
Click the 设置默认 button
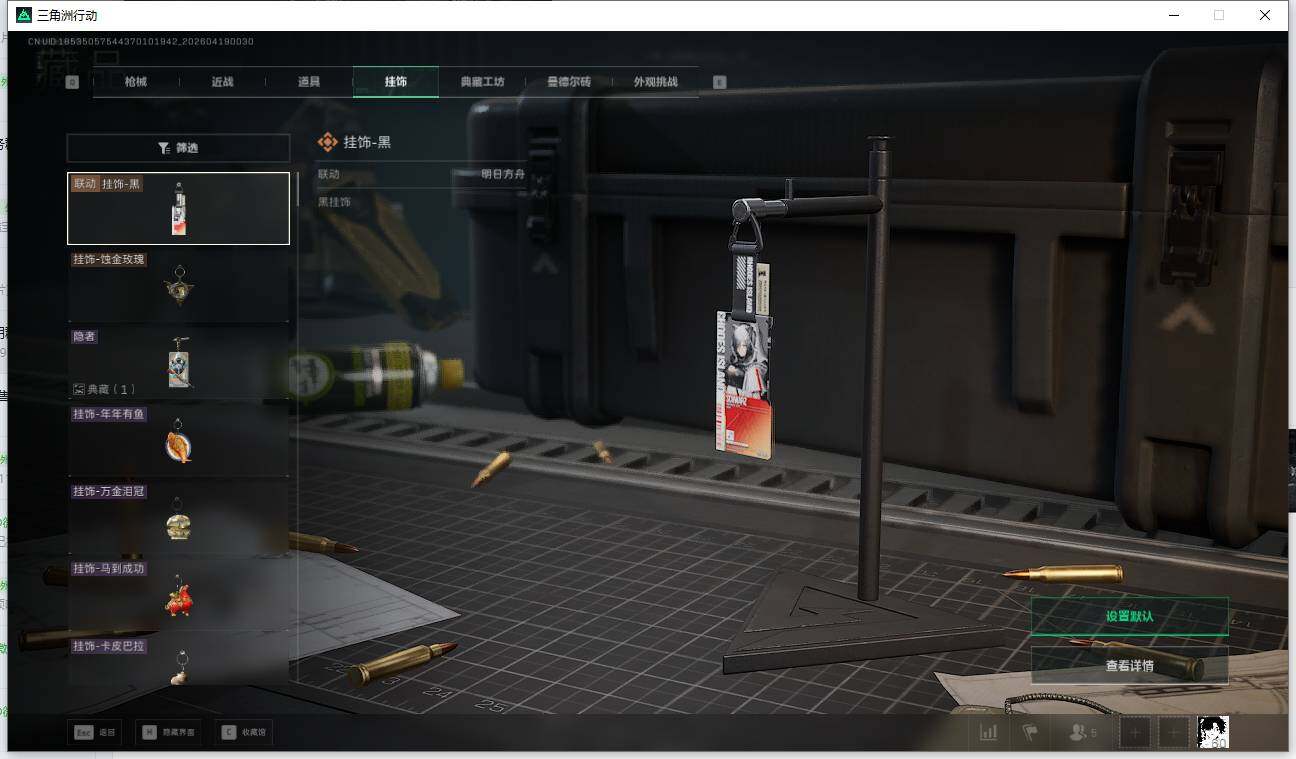(x=1129, y=616)
